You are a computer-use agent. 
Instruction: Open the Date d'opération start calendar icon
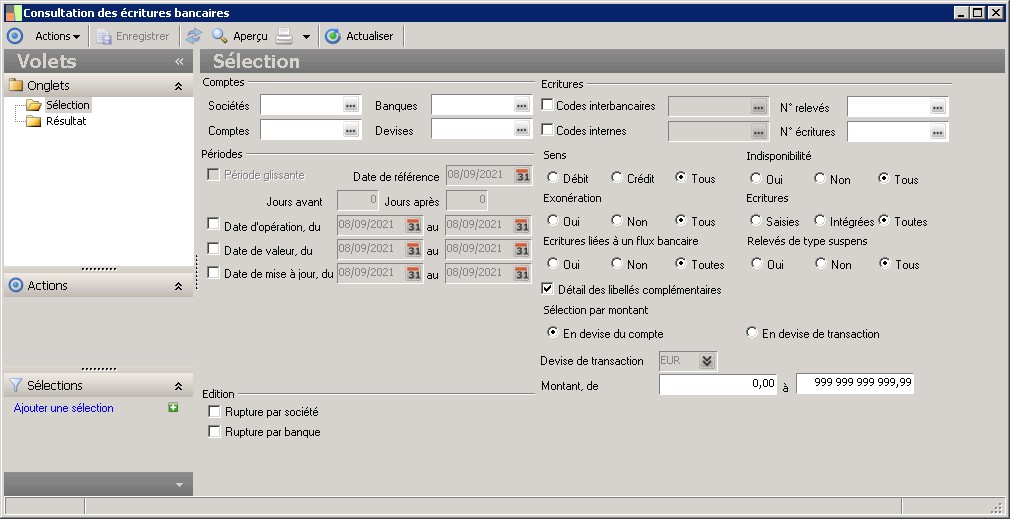(414, 225)
